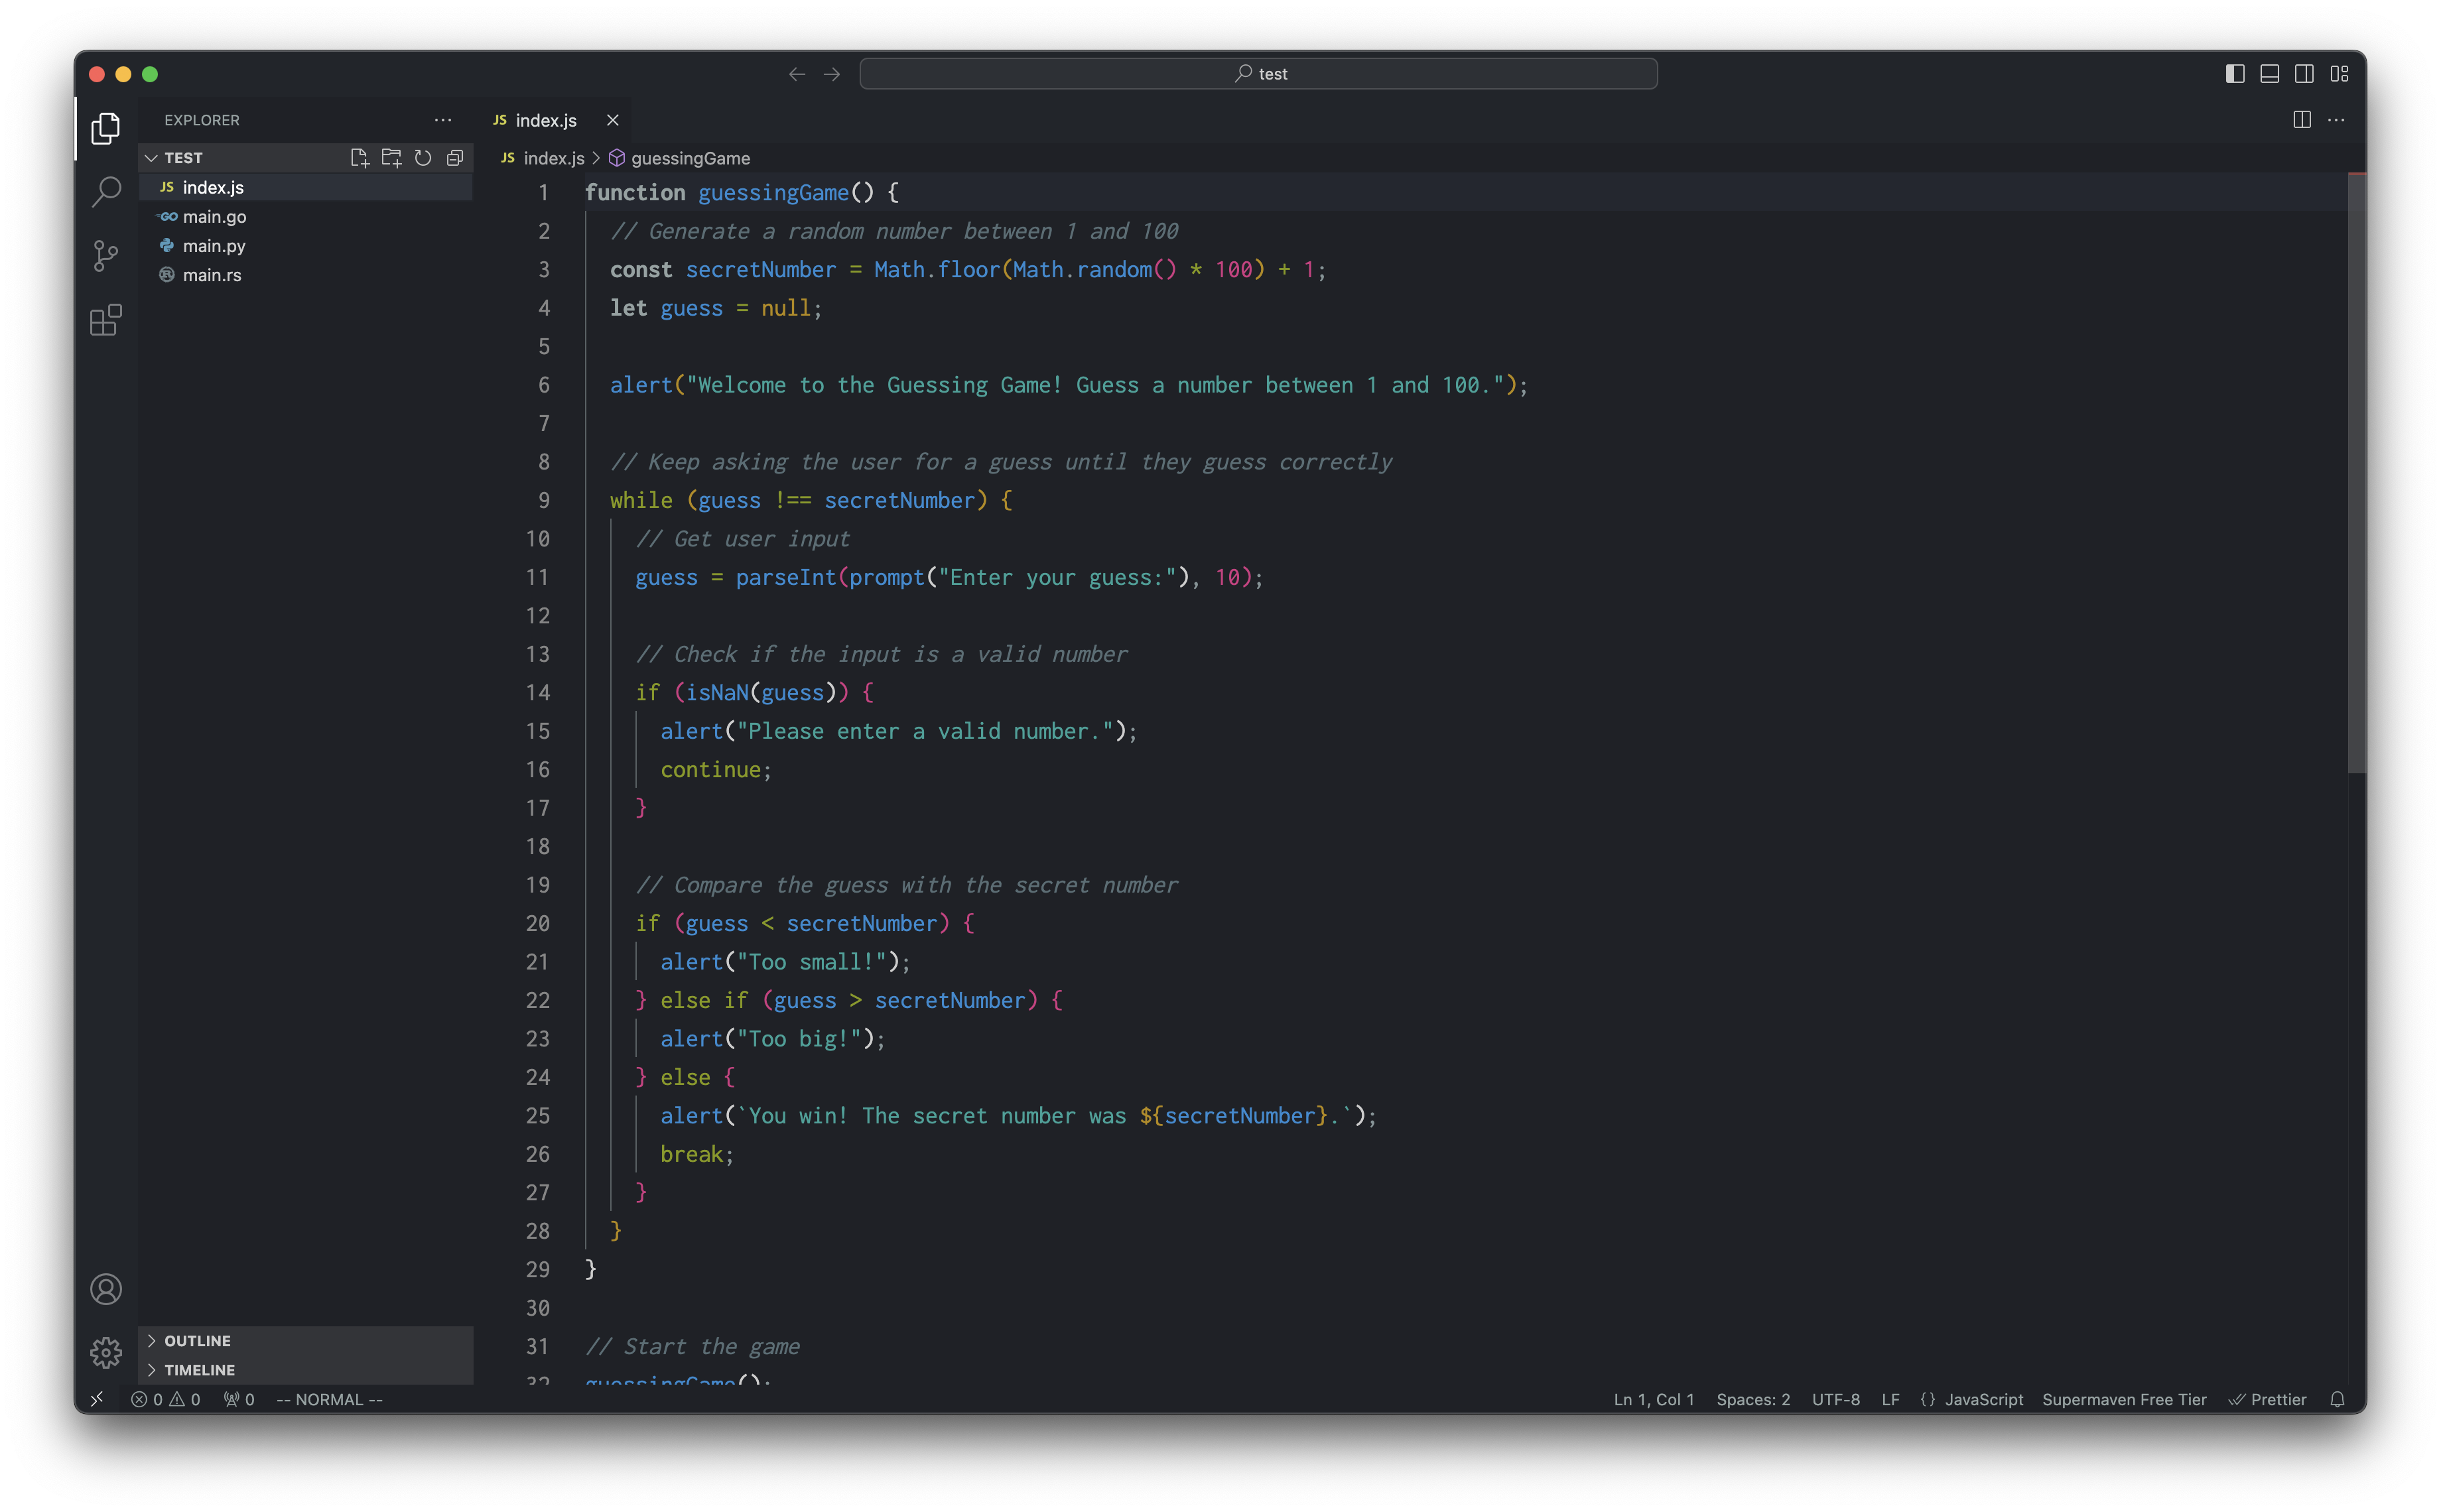This screenshot has width=2441, height=1512.
Task: Open the Manage gear icon
Action: (x=106, y=1352)
